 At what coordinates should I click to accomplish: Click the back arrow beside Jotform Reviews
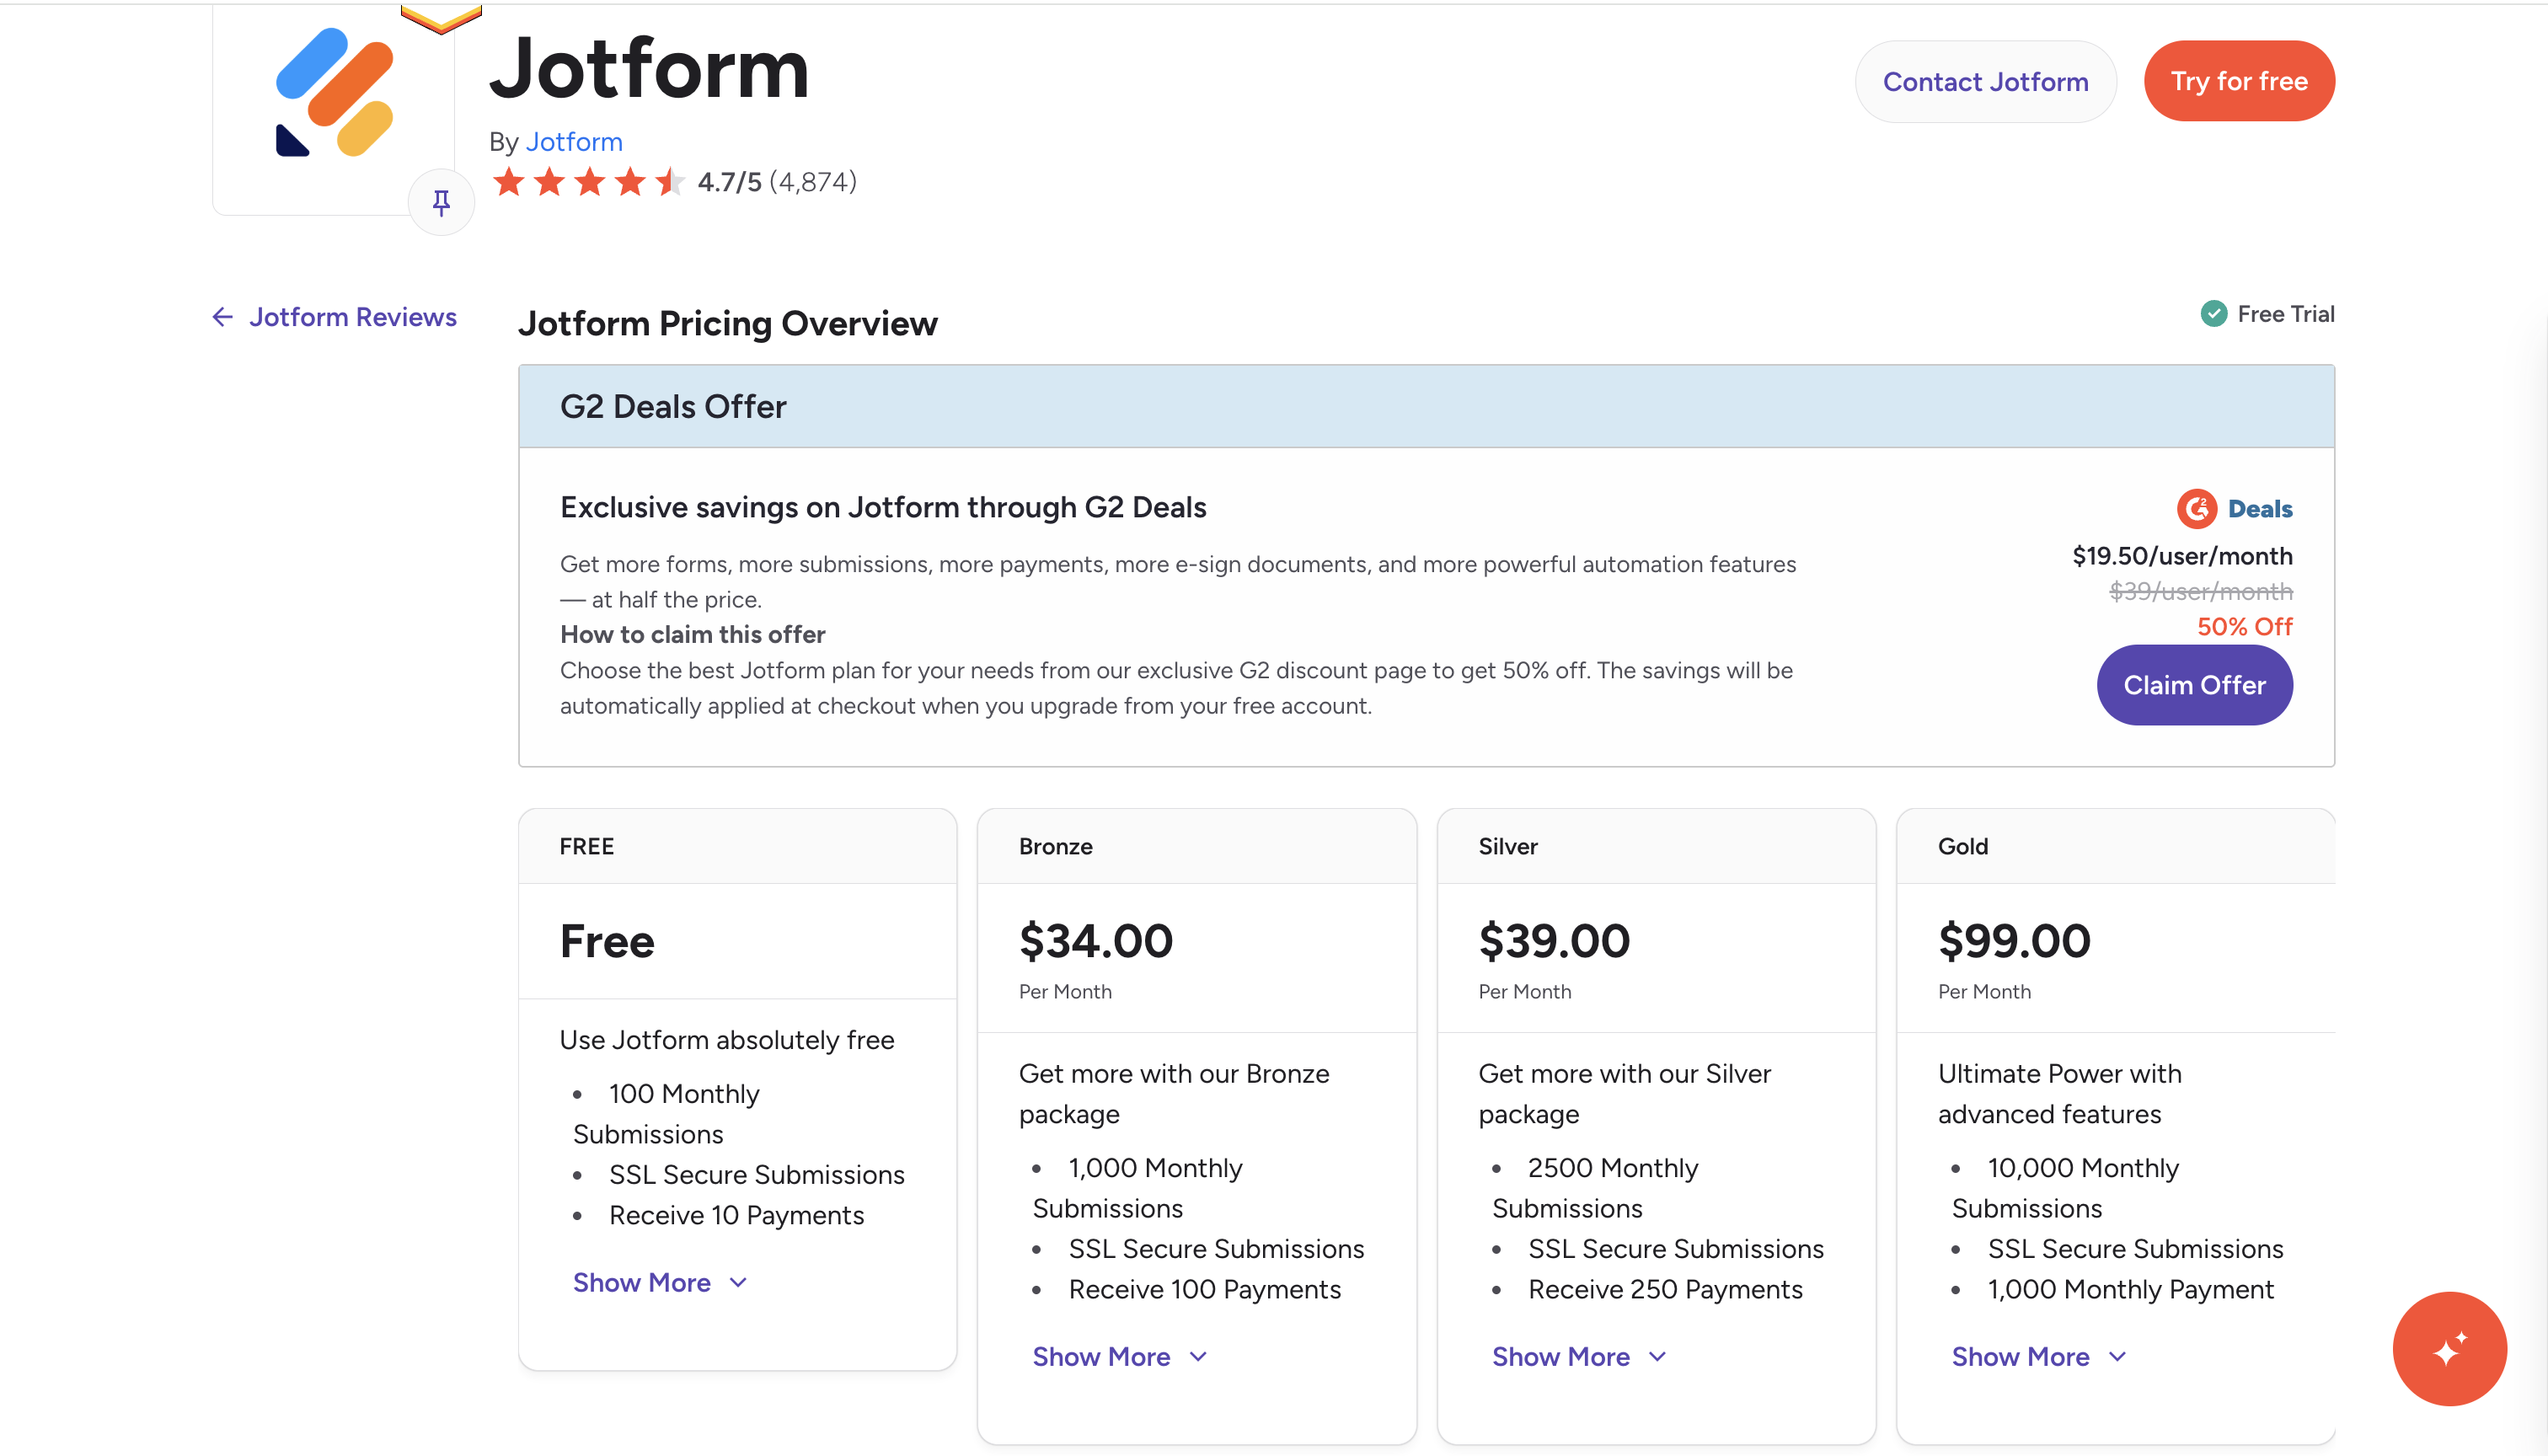pyautogui.click(x=222, y=317)
